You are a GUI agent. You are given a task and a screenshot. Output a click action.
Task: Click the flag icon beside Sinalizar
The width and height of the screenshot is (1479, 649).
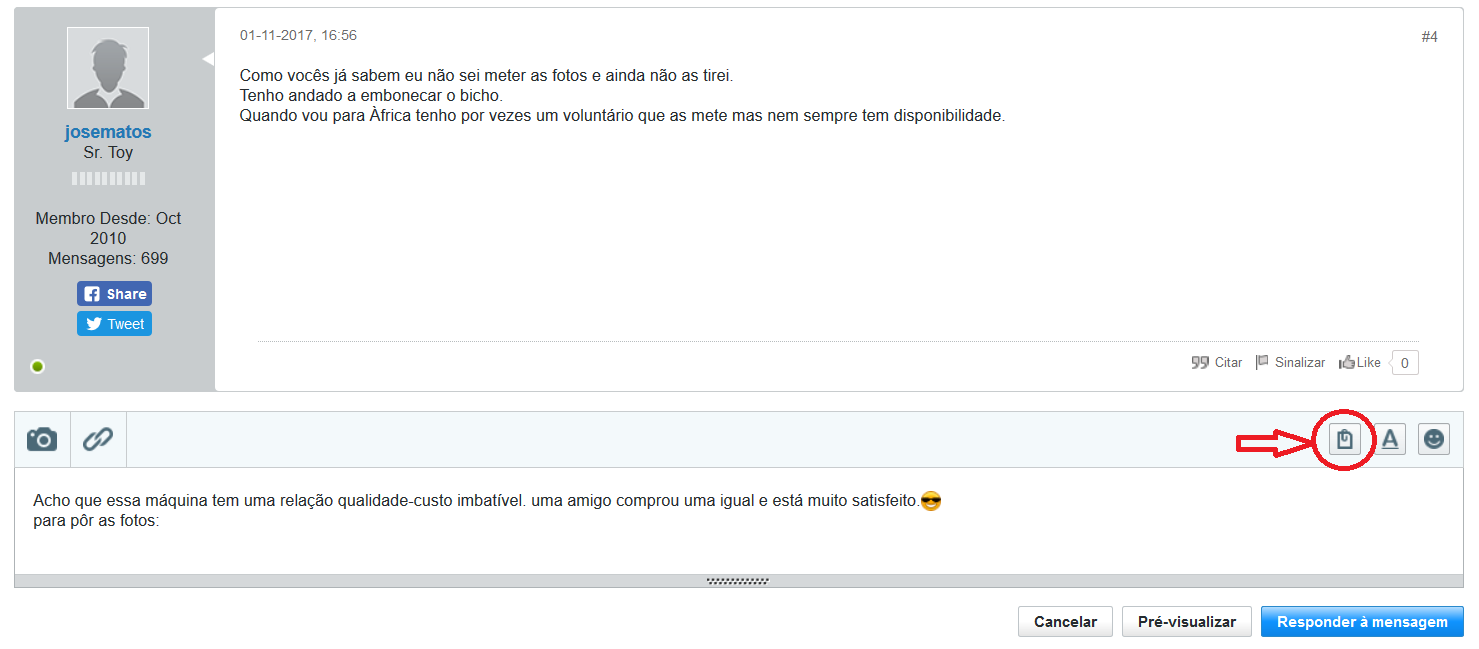pos(1262,363)
